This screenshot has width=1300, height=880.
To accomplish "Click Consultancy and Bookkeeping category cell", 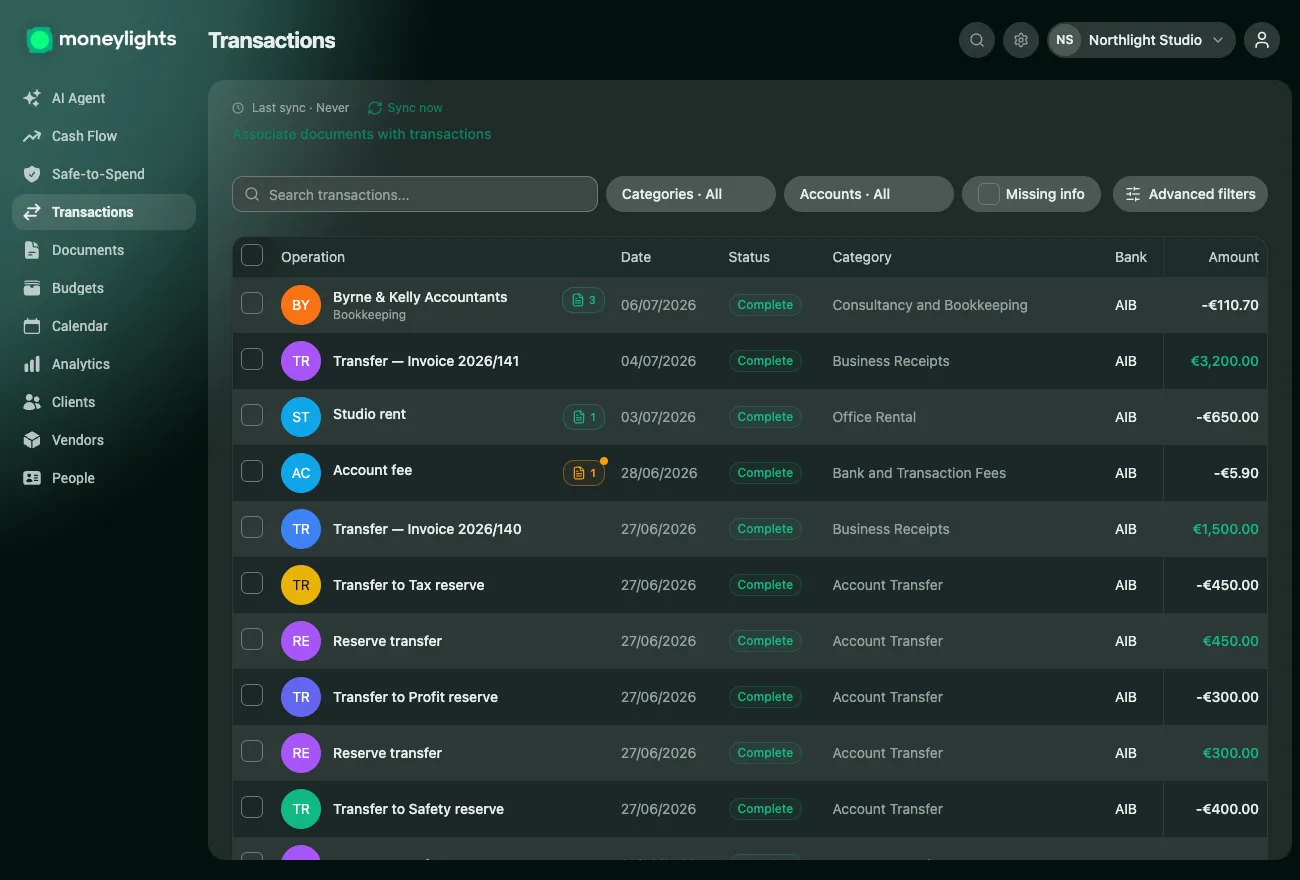I will coord(930,305).
